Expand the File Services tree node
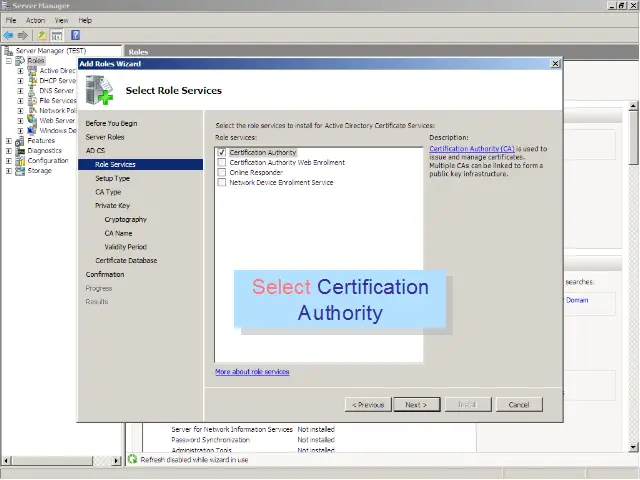This screenshot has height=480, width=640. tap(20, 101)
